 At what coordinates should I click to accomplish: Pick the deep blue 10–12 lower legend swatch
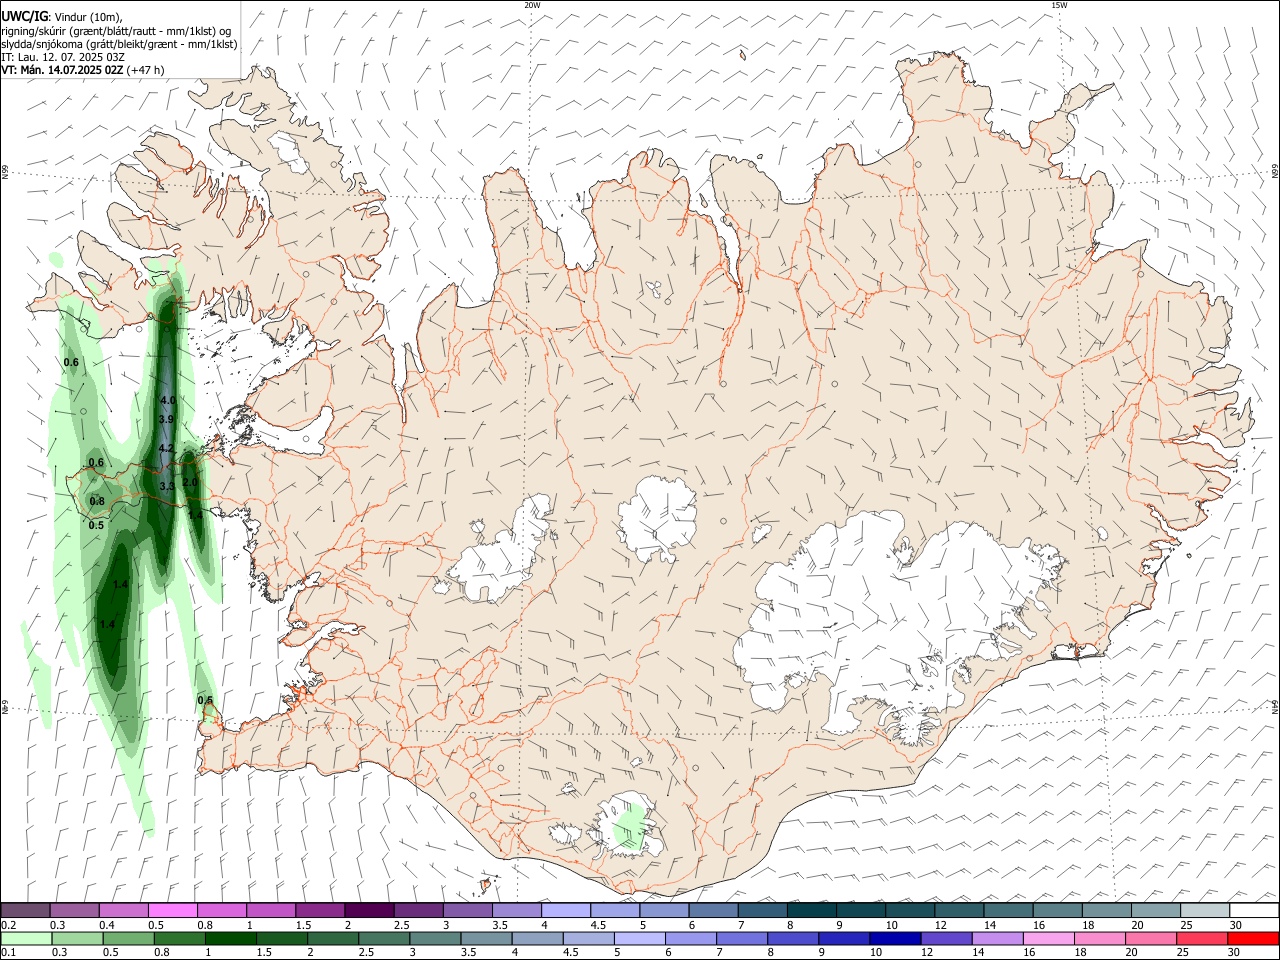(x=894, y=938)
